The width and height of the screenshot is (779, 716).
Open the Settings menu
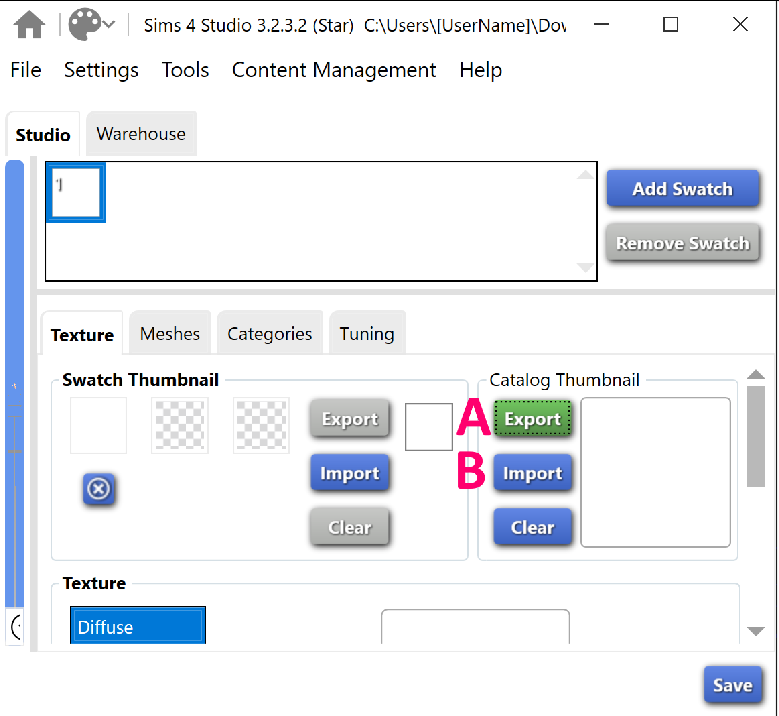[x=101, y=70]
